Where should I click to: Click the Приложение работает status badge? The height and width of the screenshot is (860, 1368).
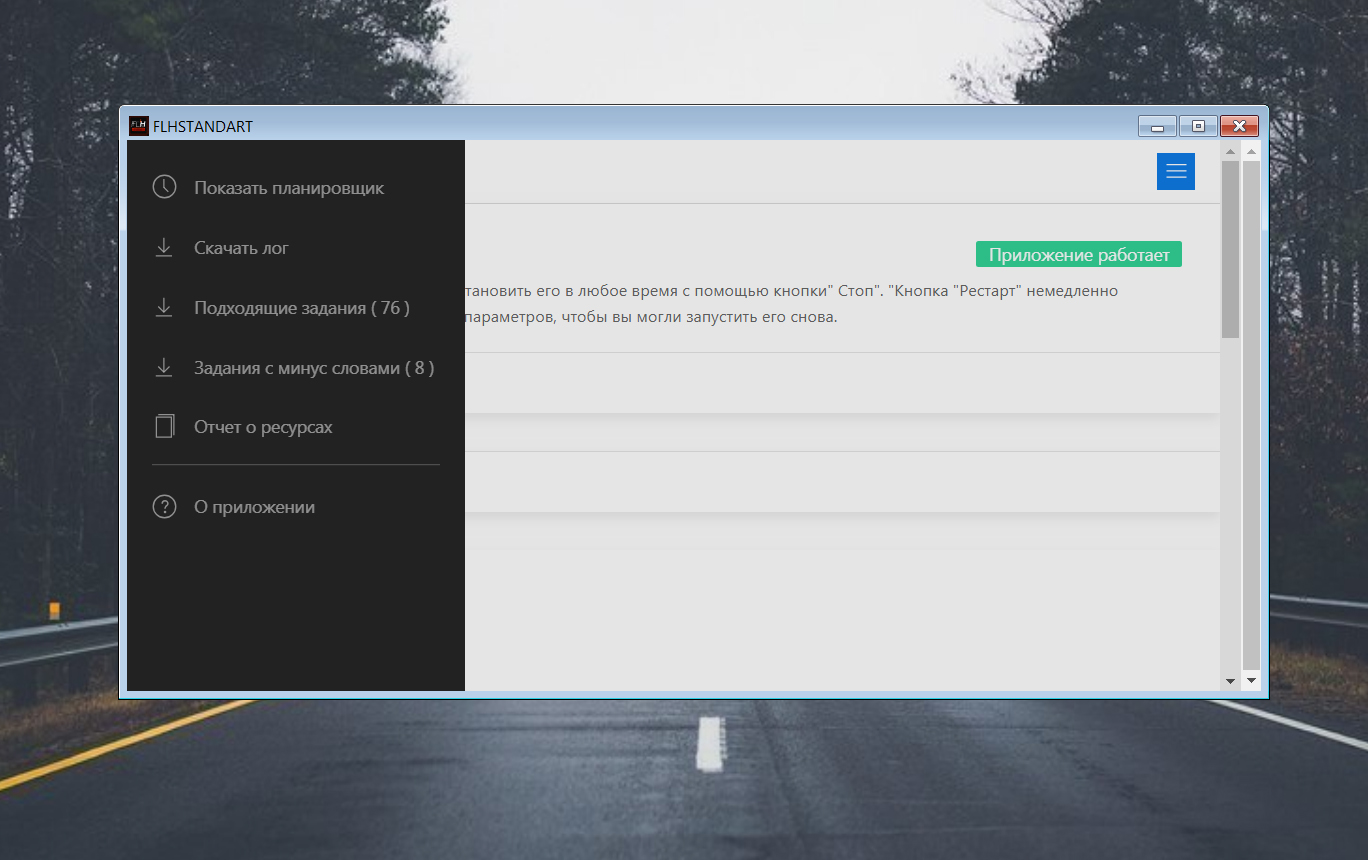[x=1079, y=254]
